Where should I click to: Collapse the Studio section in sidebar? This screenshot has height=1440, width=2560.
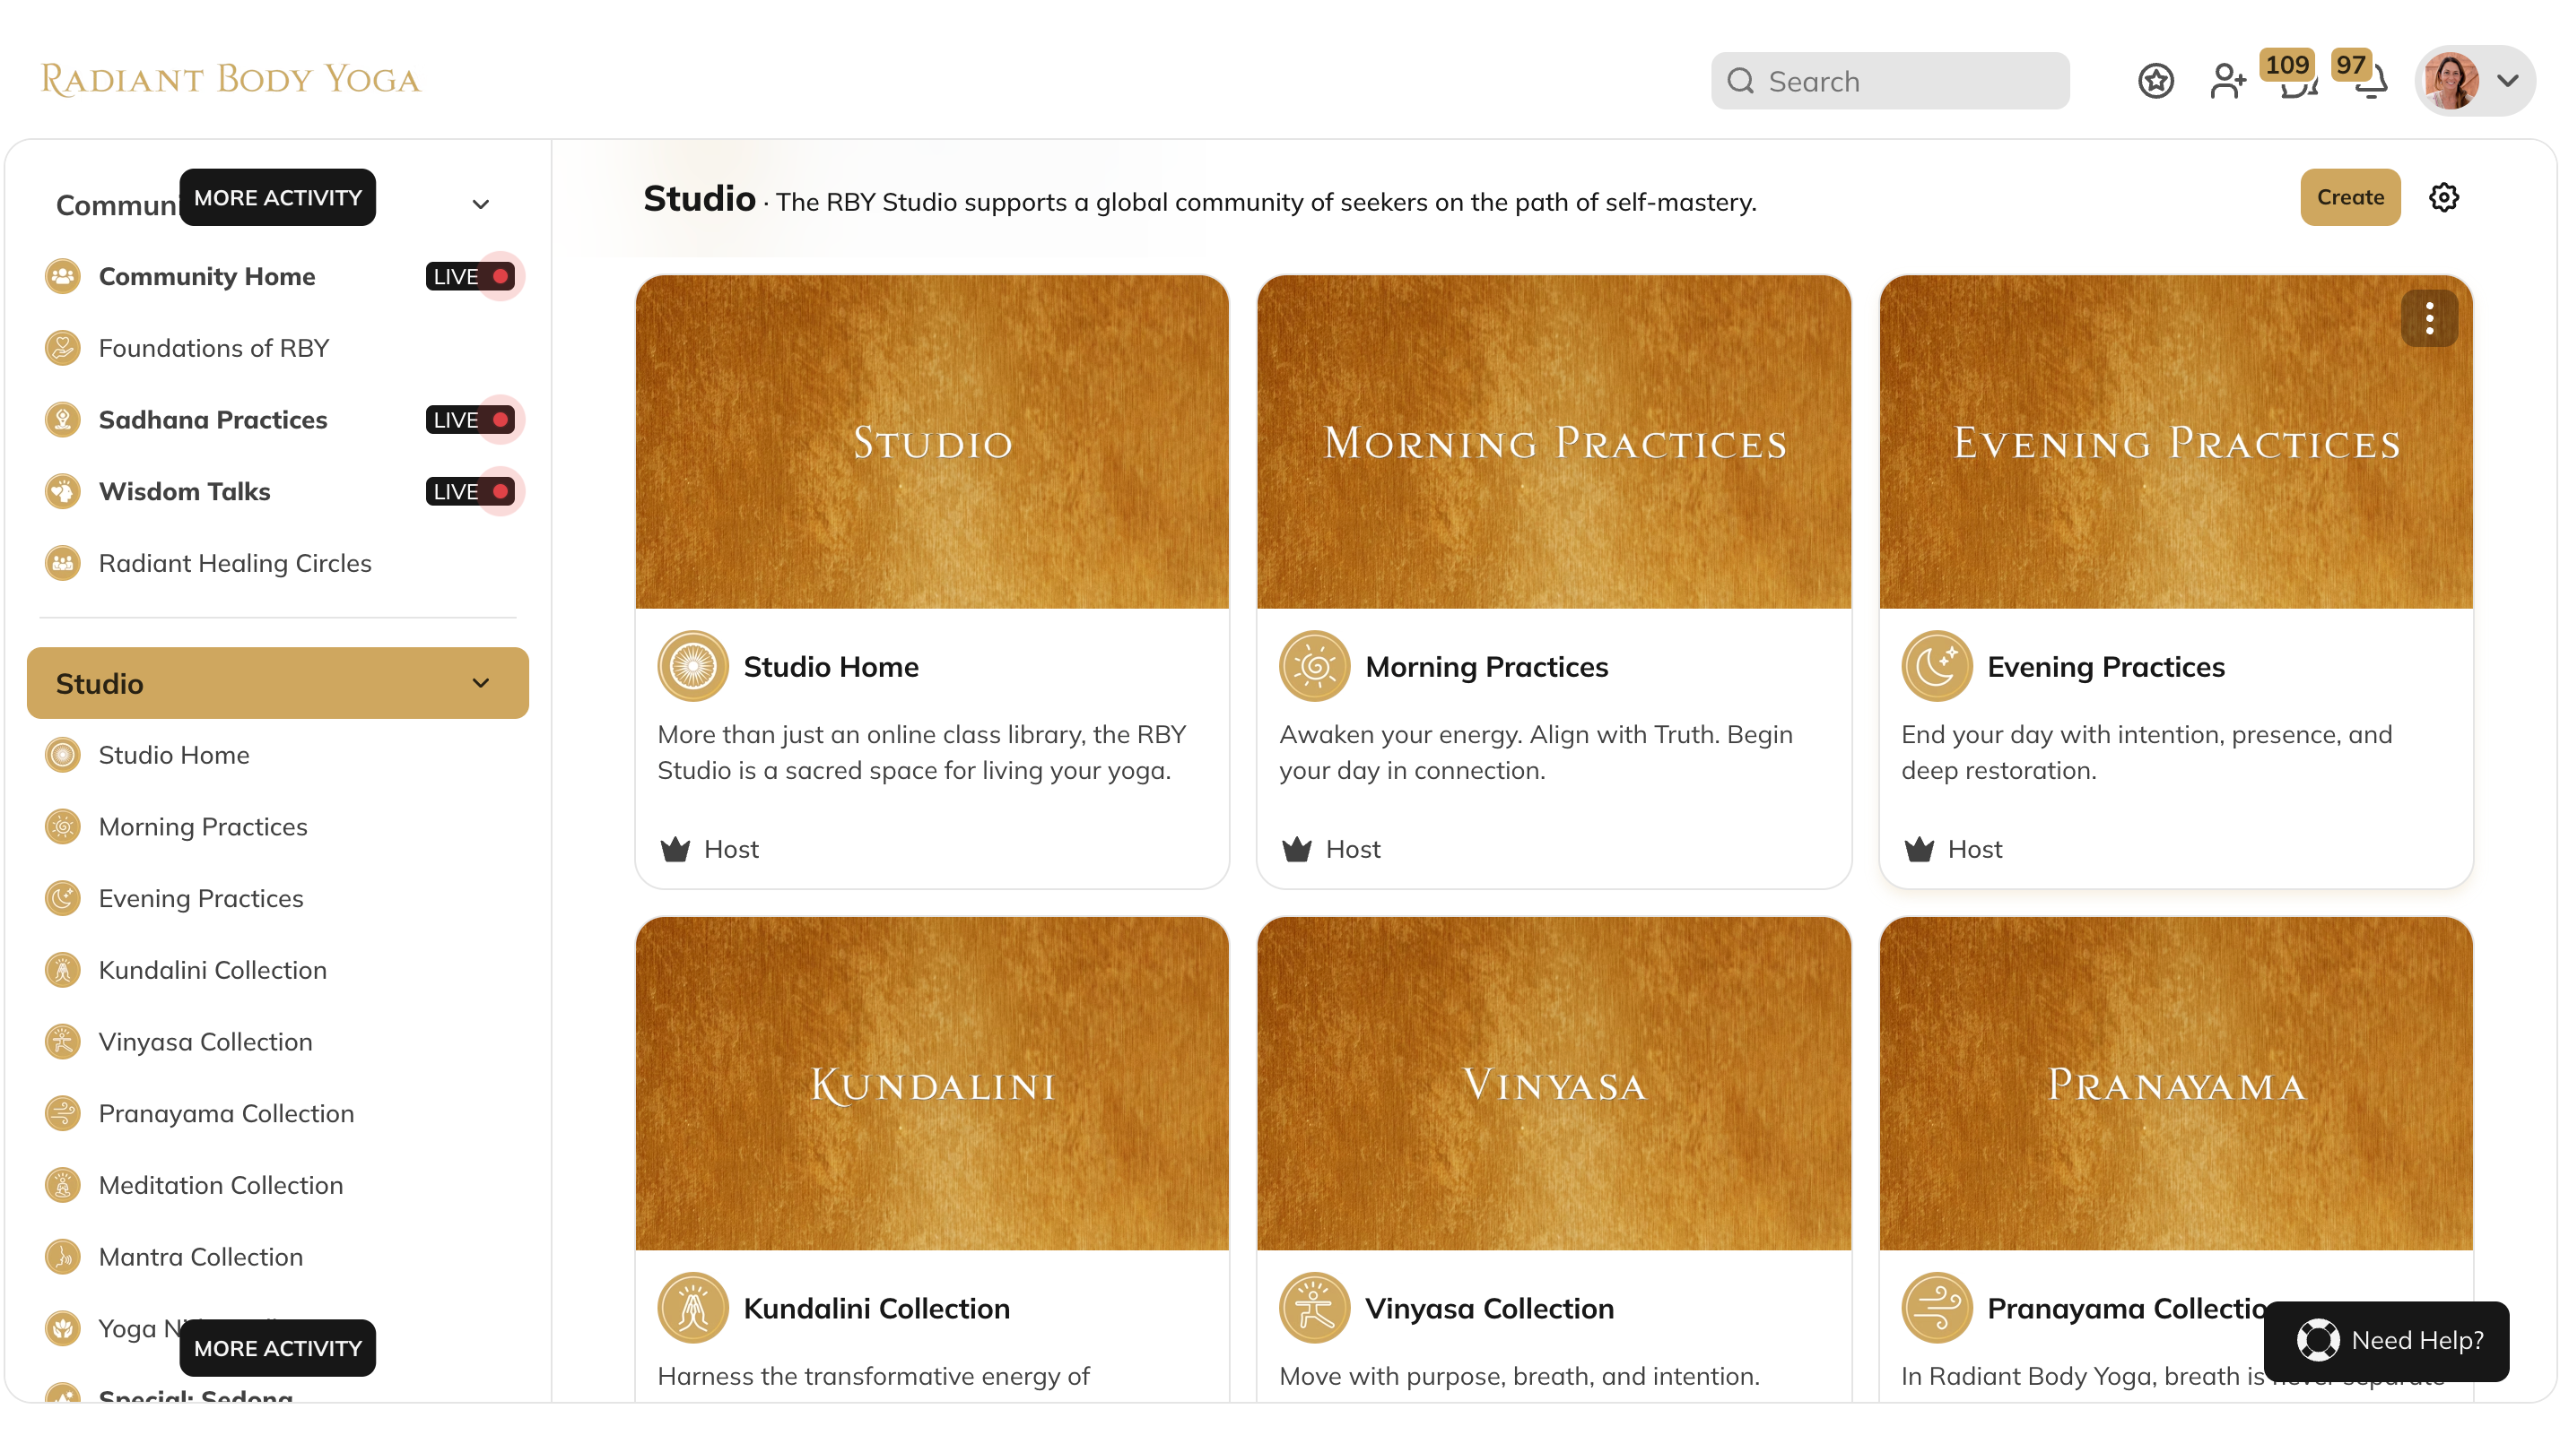coord(481,683)
